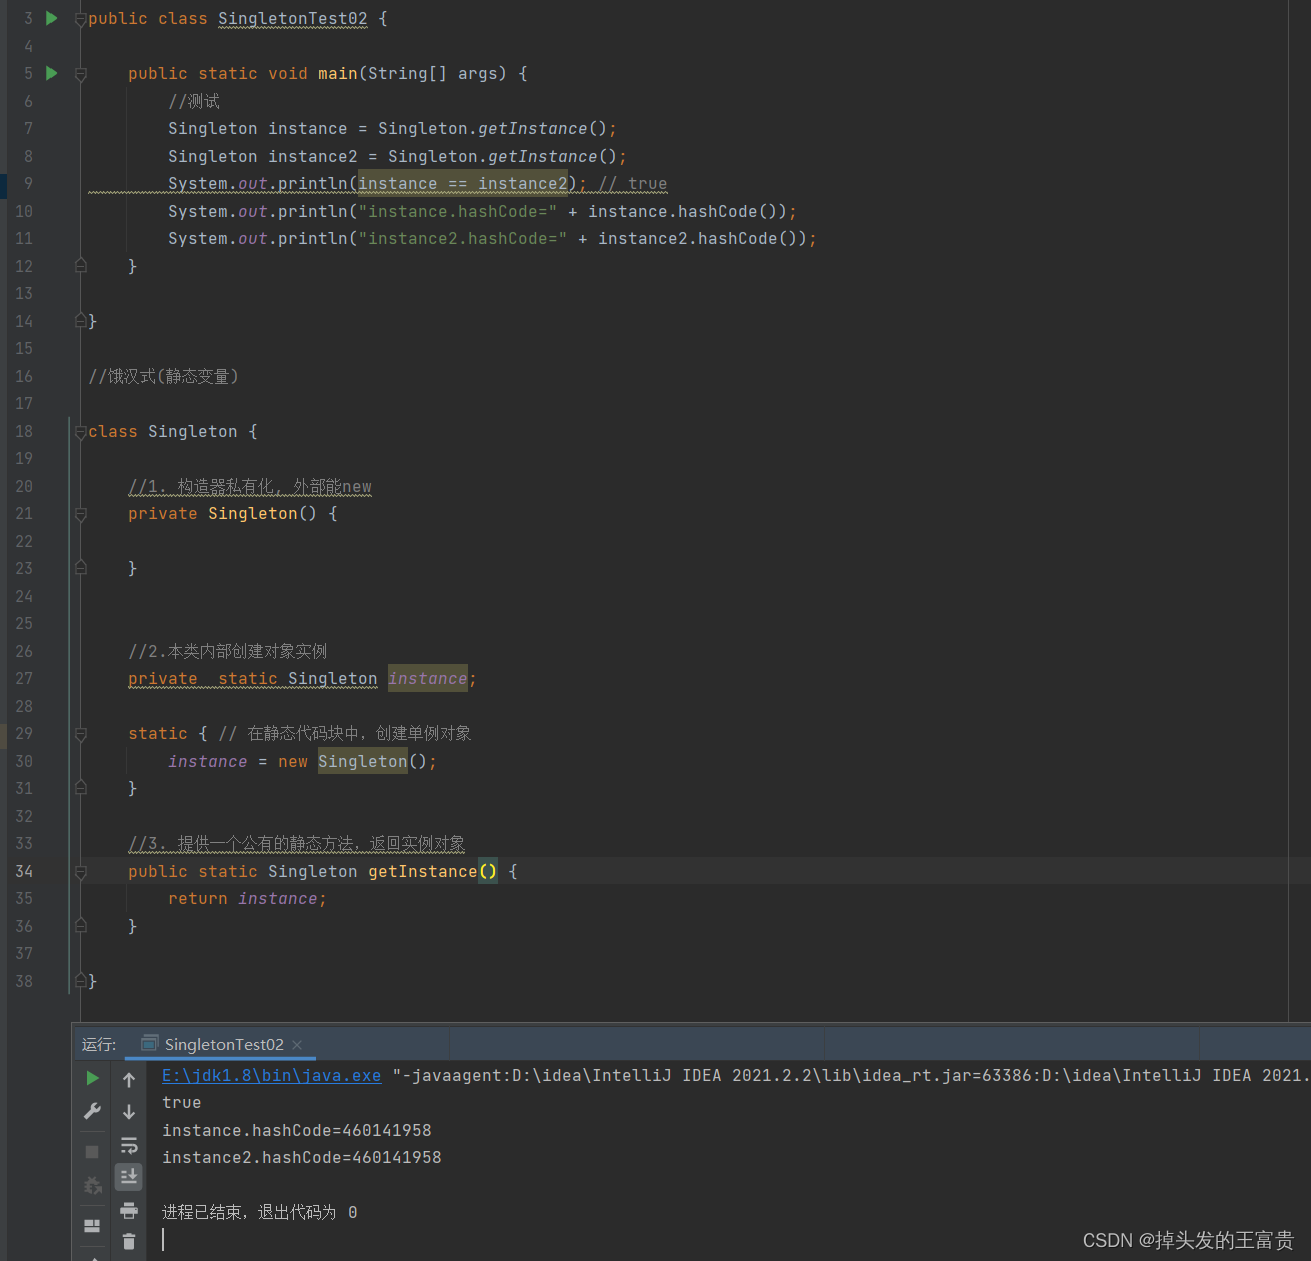Close the SingletonTest02 run tab
The height and width of the screenshot is (1261, 1311).
pyautogui.click(x=297, y=1045)
